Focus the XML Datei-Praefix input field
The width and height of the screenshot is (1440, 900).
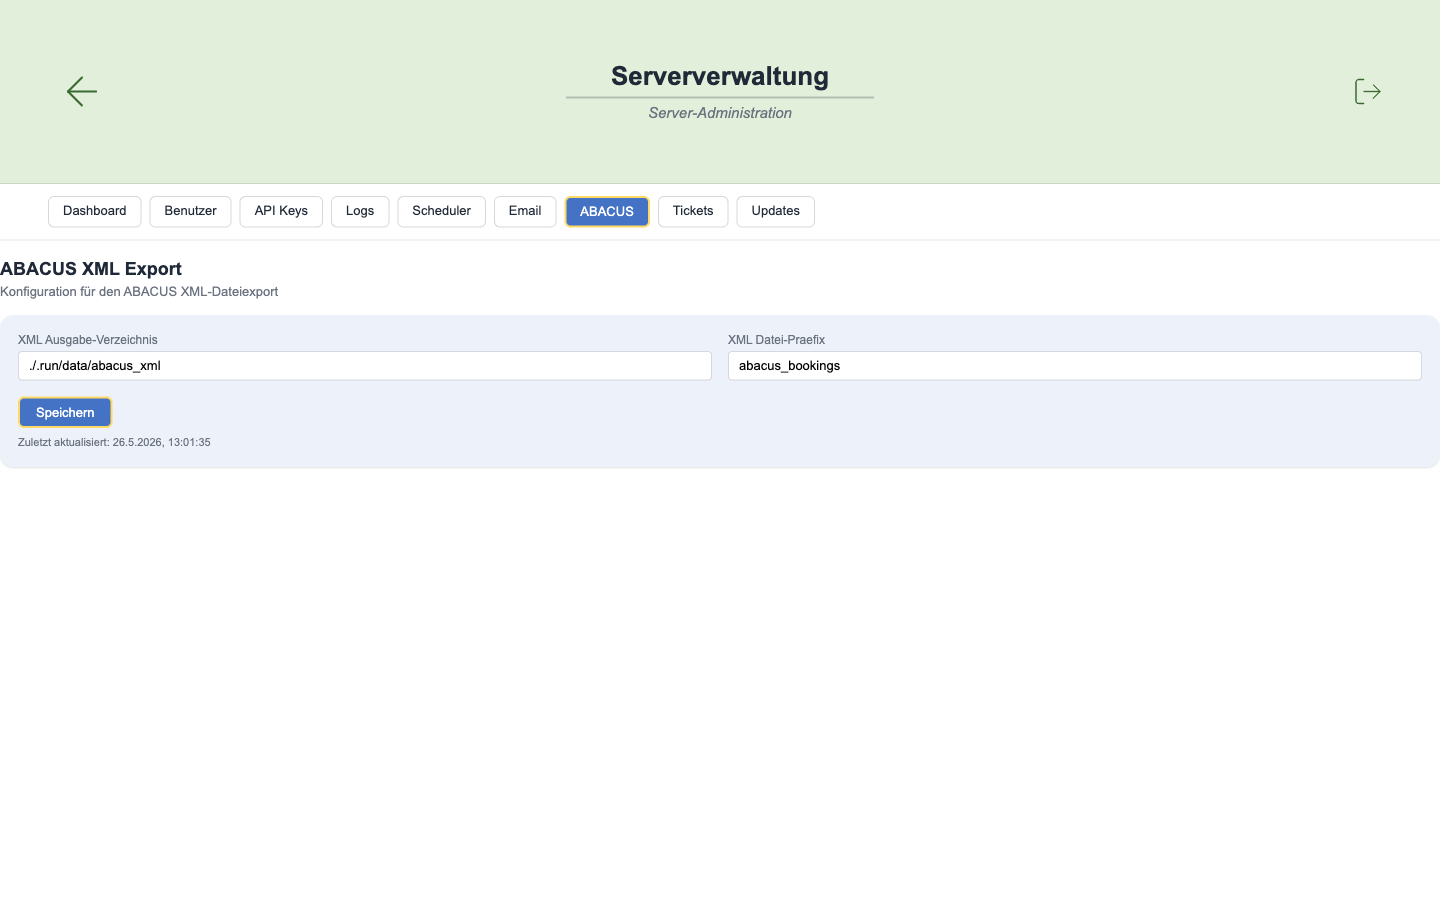(x=1075, y=365)
